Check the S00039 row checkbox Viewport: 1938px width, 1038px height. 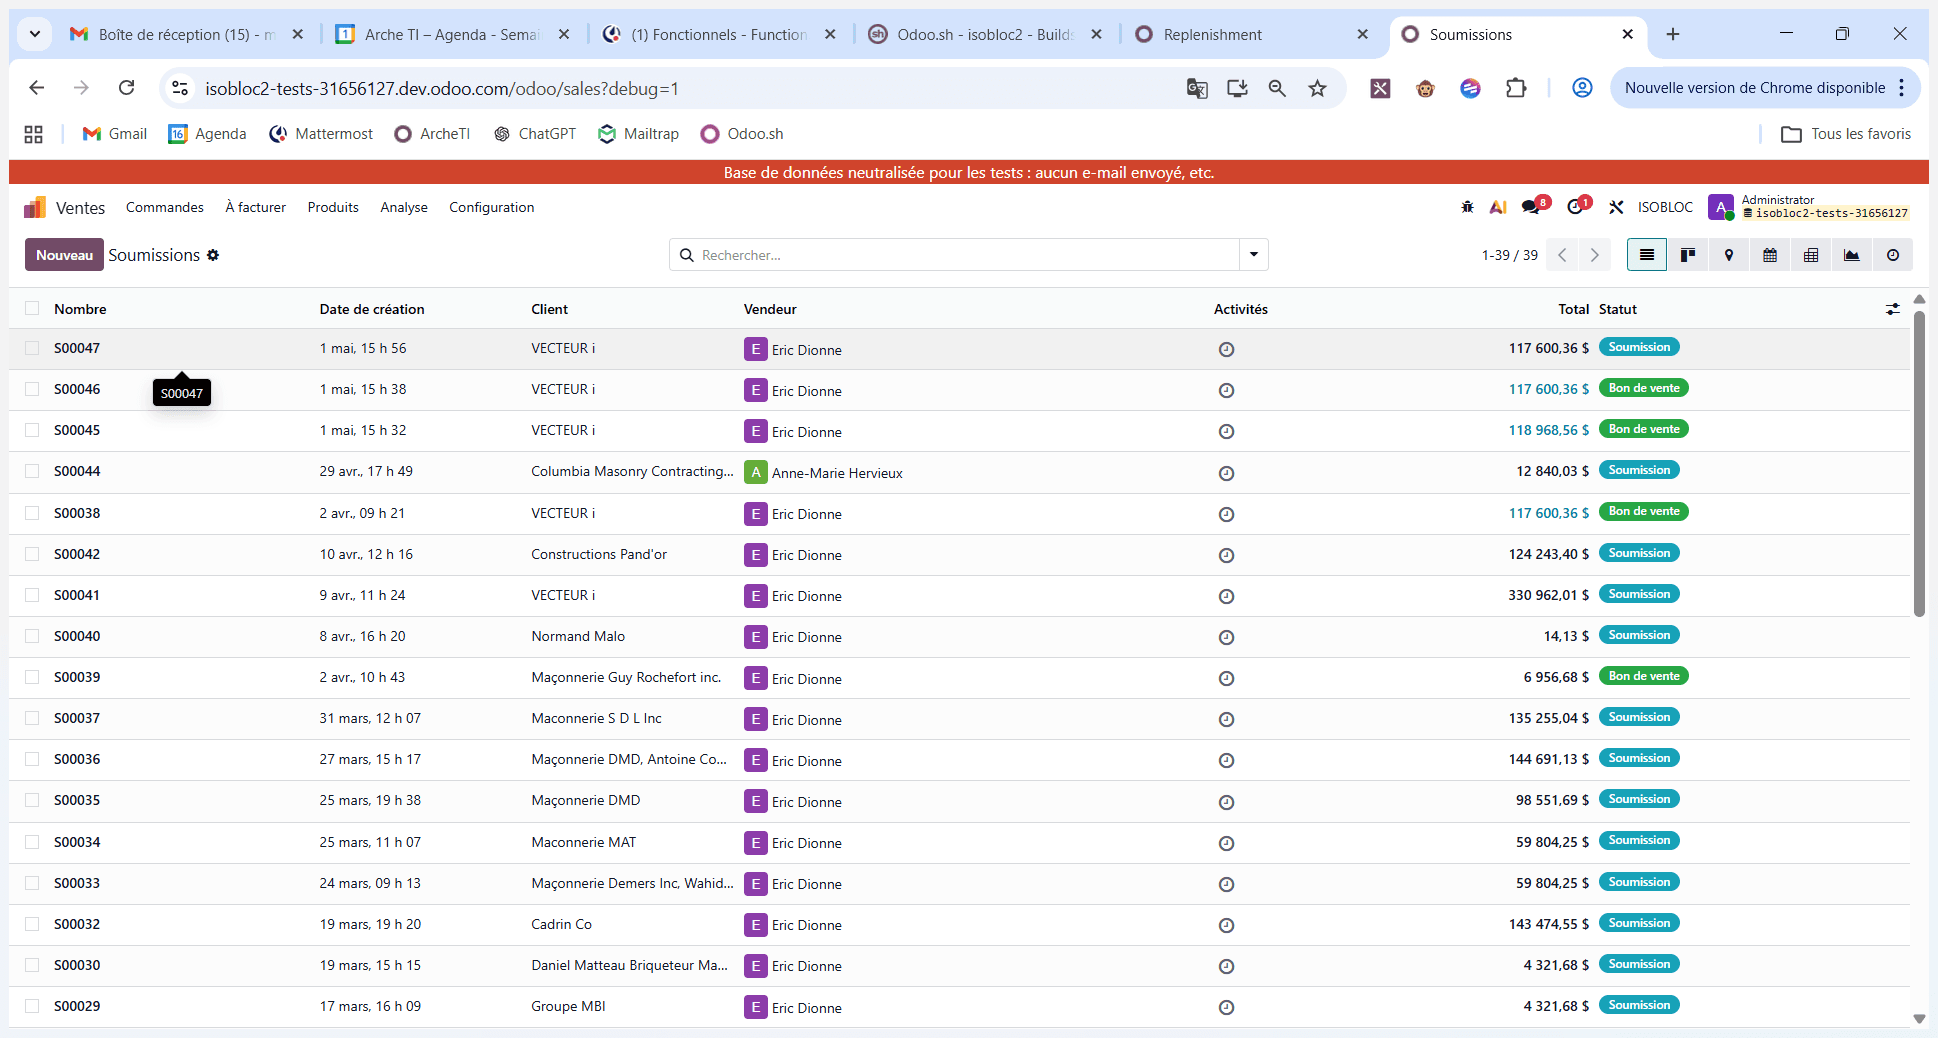32,677
